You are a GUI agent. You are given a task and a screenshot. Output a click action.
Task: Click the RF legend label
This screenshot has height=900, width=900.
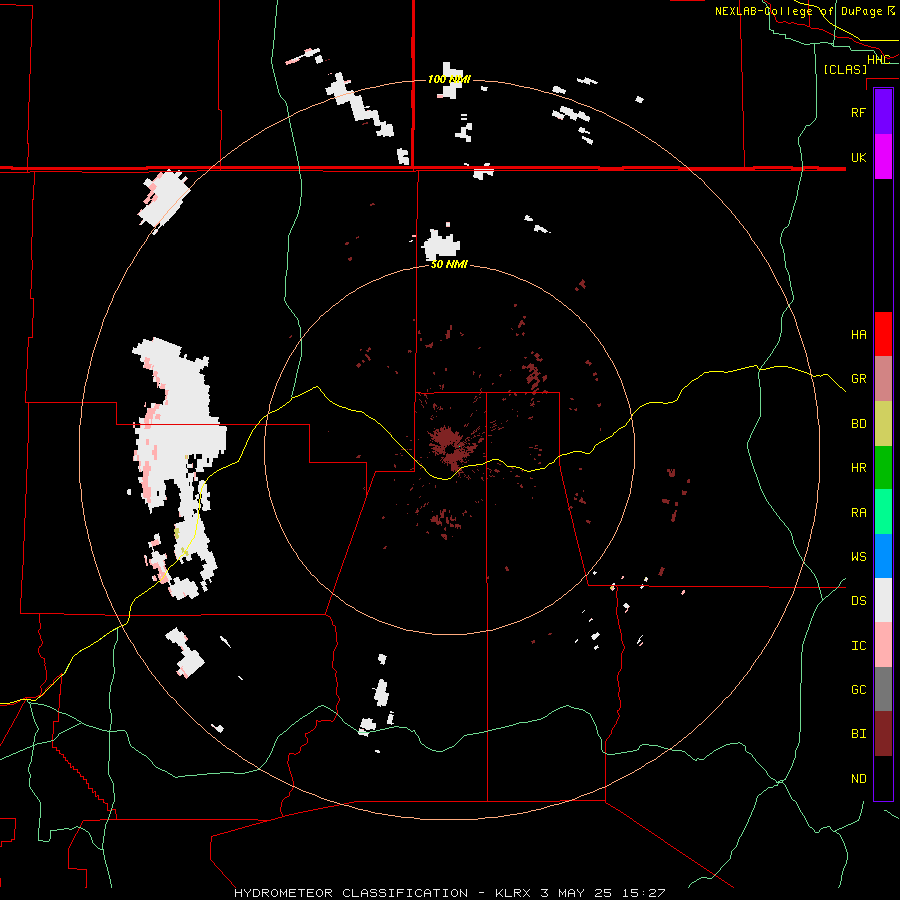coord(858,112)
